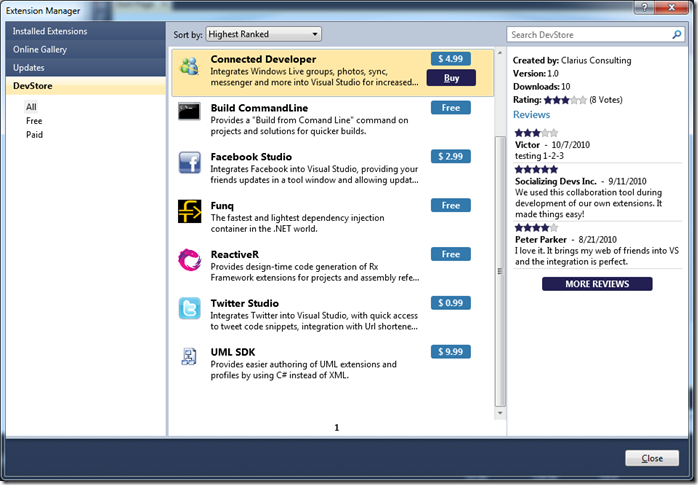Select the Funq title
698x485 pixels.
(x=222, y=206)
